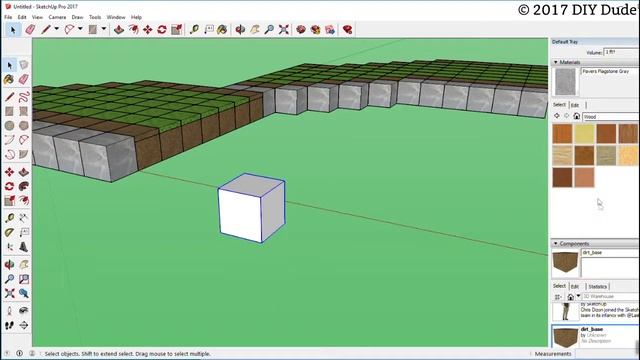This screenshot has width=640, height=360.
Task: Choose the Walk footprints tool
Action: (x=9, y=325)
